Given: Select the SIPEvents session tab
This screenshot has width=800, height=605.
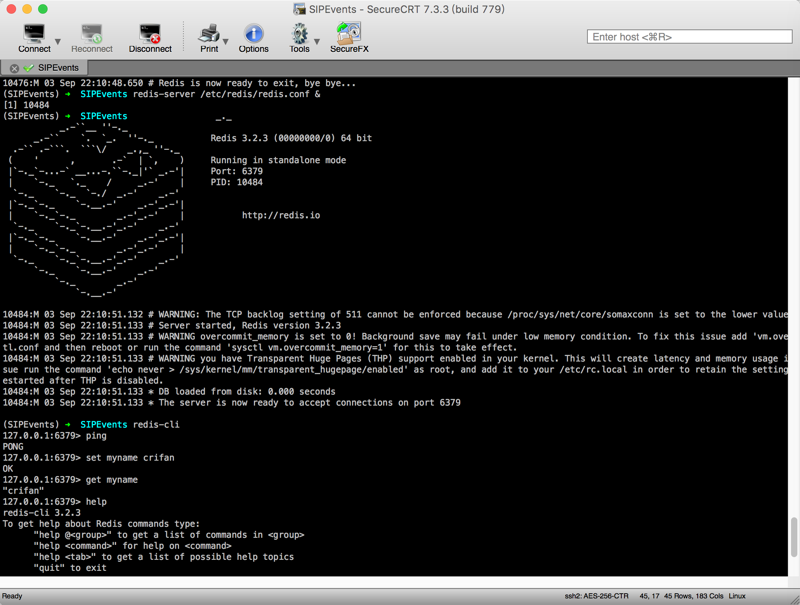Looking at the screenshot, I should 44,68.
